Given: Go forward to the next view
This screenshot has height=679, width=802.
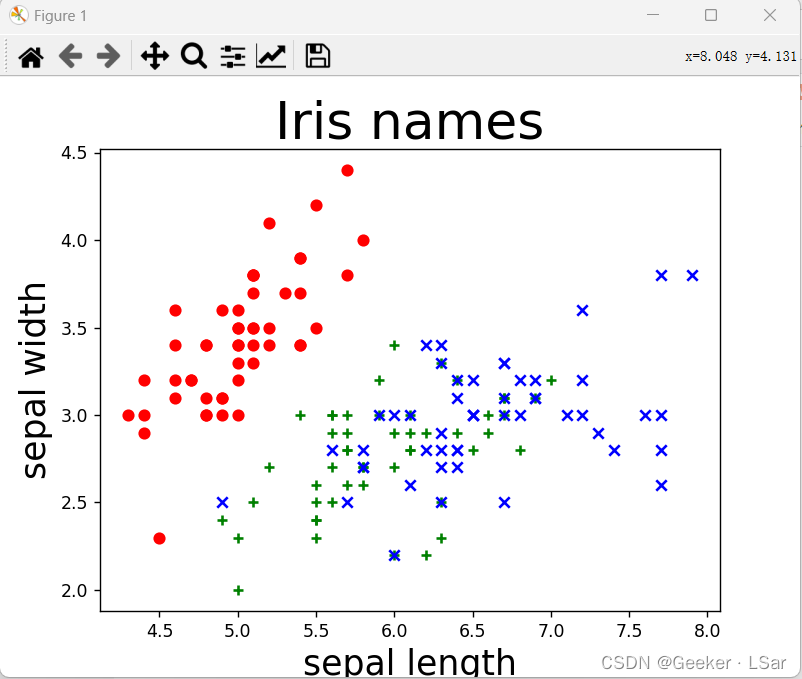Looking at the screenshot, I should [x=108, y=56].
